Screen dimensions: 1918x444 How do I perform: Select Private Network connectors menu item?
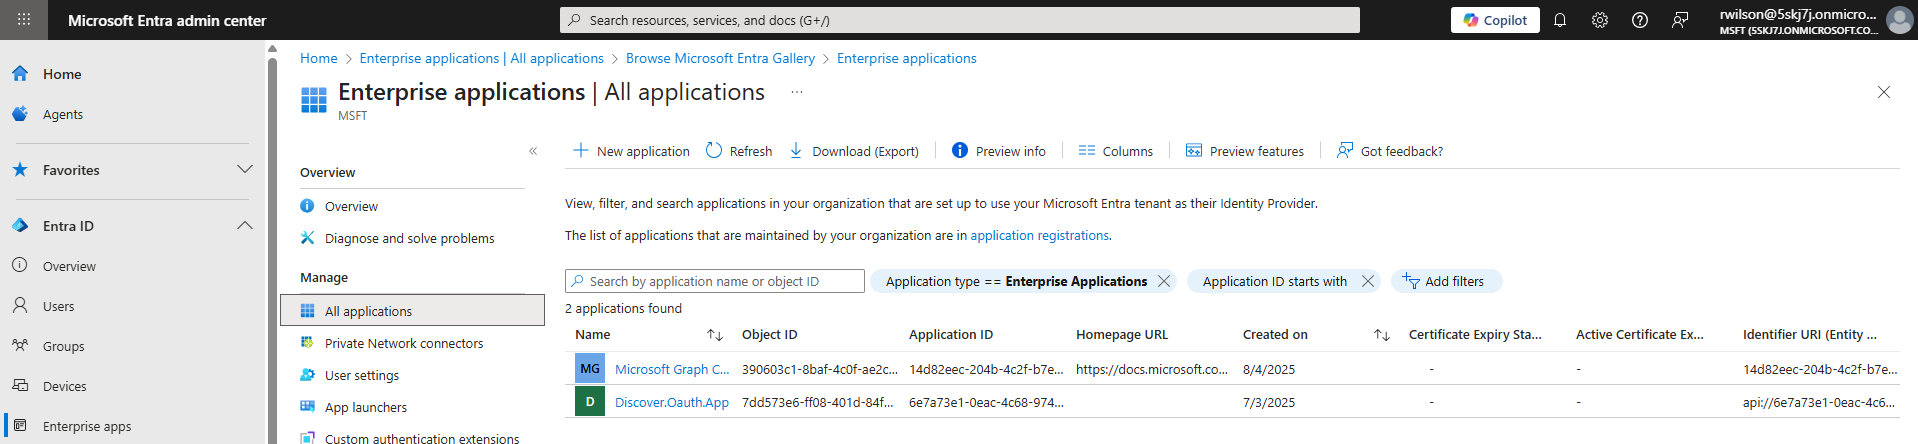tap(403, 343)
